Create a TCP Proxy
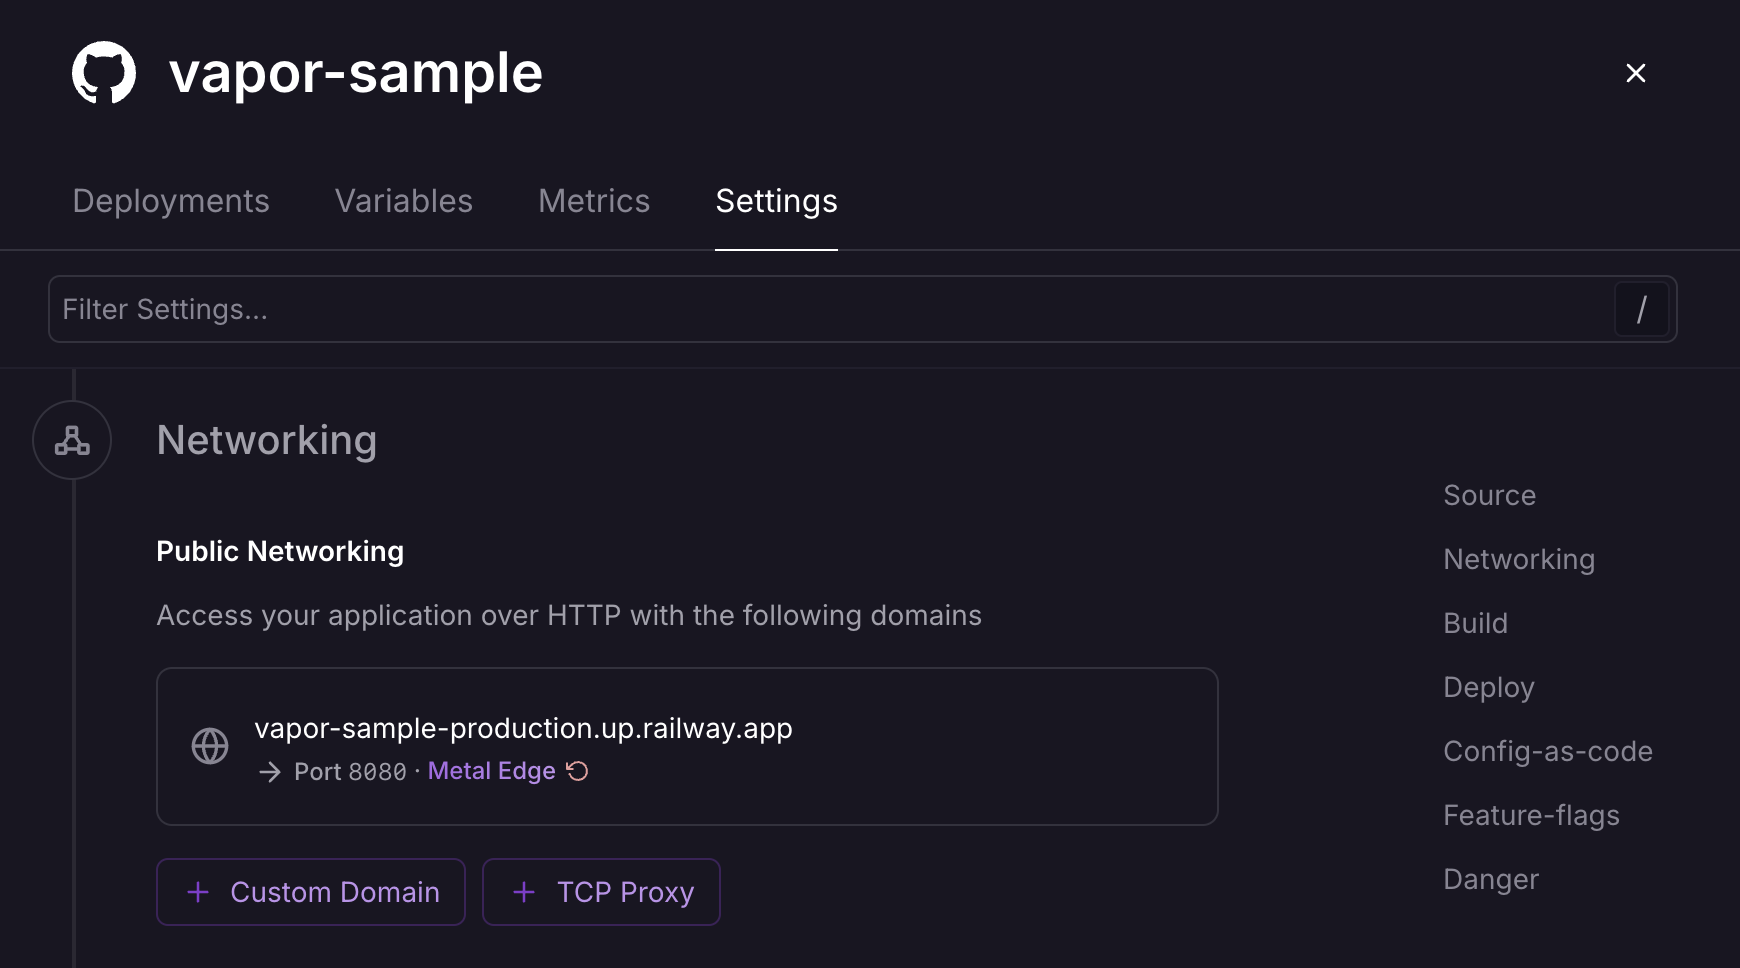1740x968 pixels. (601, 892)
